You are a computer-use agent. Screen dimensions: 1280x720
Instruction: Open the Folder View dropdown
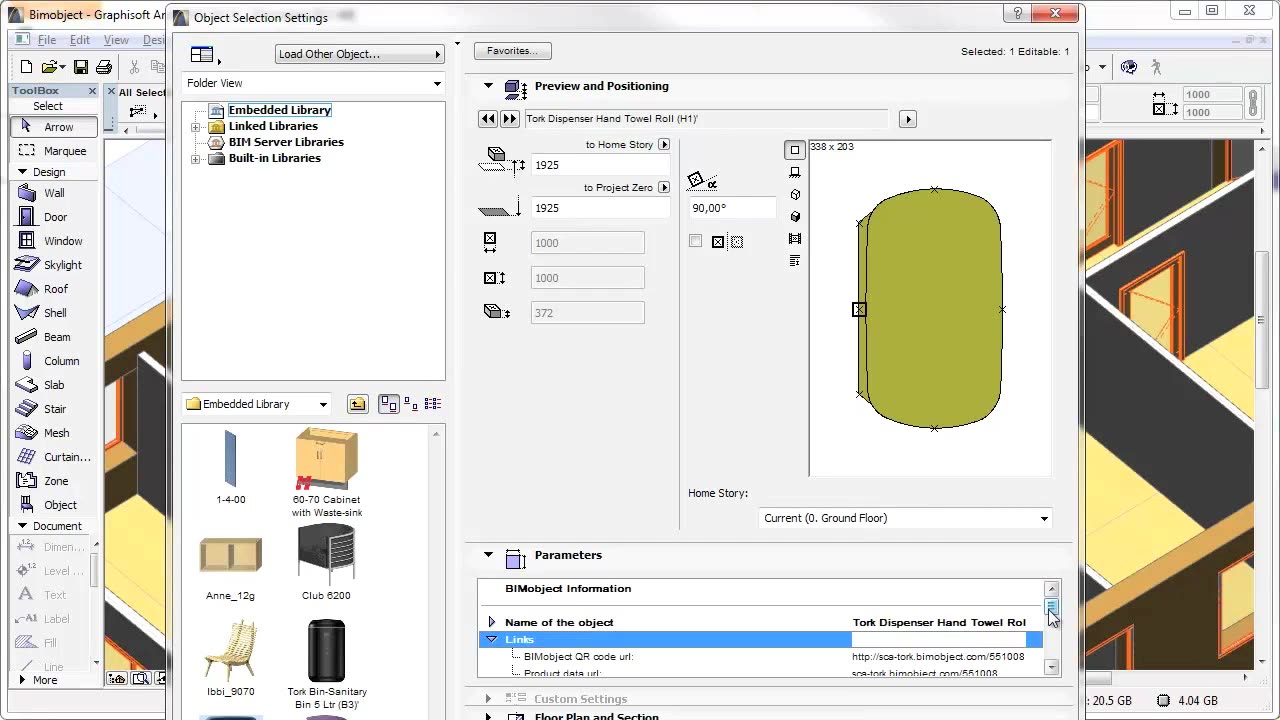click(x=314, y=83)
